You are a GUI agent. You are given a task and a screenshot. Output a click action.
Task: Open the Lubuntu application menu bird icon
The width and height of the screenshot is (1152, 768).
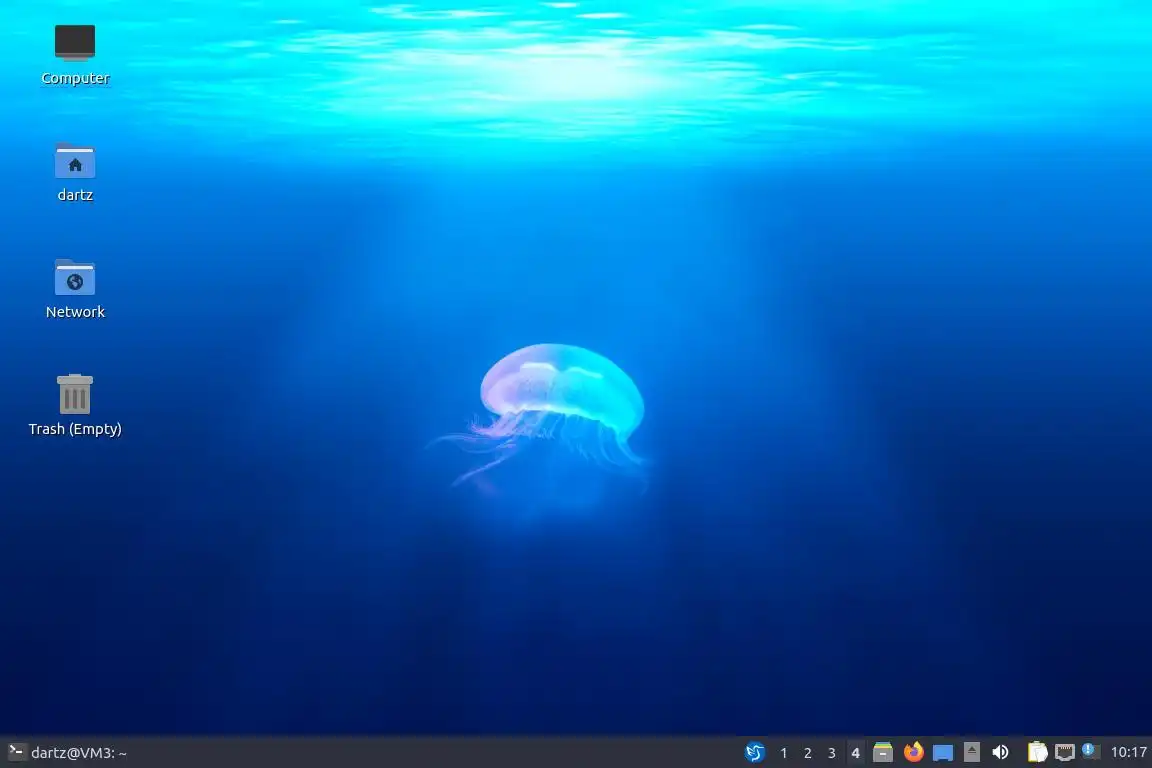[x=755, y=752]
